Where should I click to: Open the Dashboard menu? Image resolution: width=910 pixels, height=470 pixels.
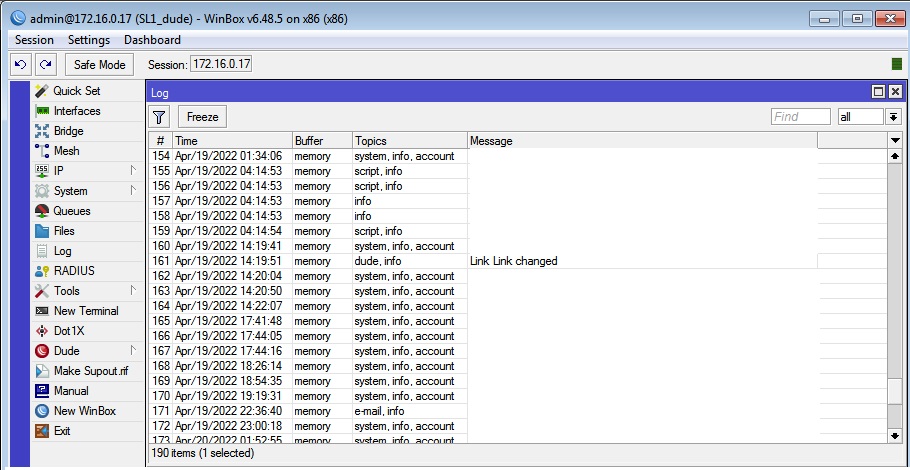click(152, 40)
